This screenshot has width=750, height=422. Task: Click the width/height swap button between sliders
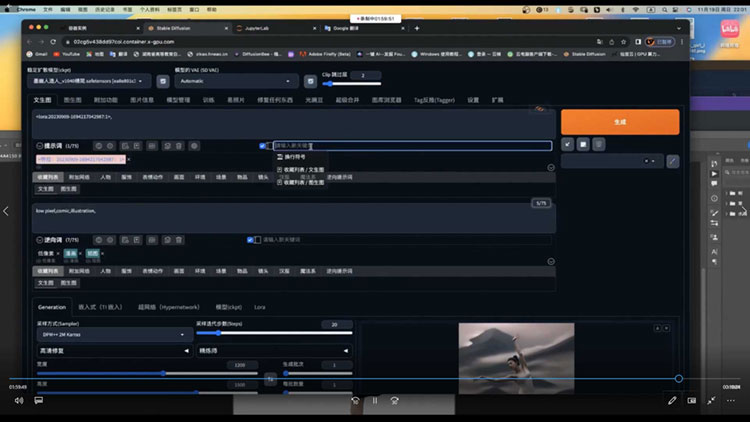pyautogui.click(x=269, y=378)
